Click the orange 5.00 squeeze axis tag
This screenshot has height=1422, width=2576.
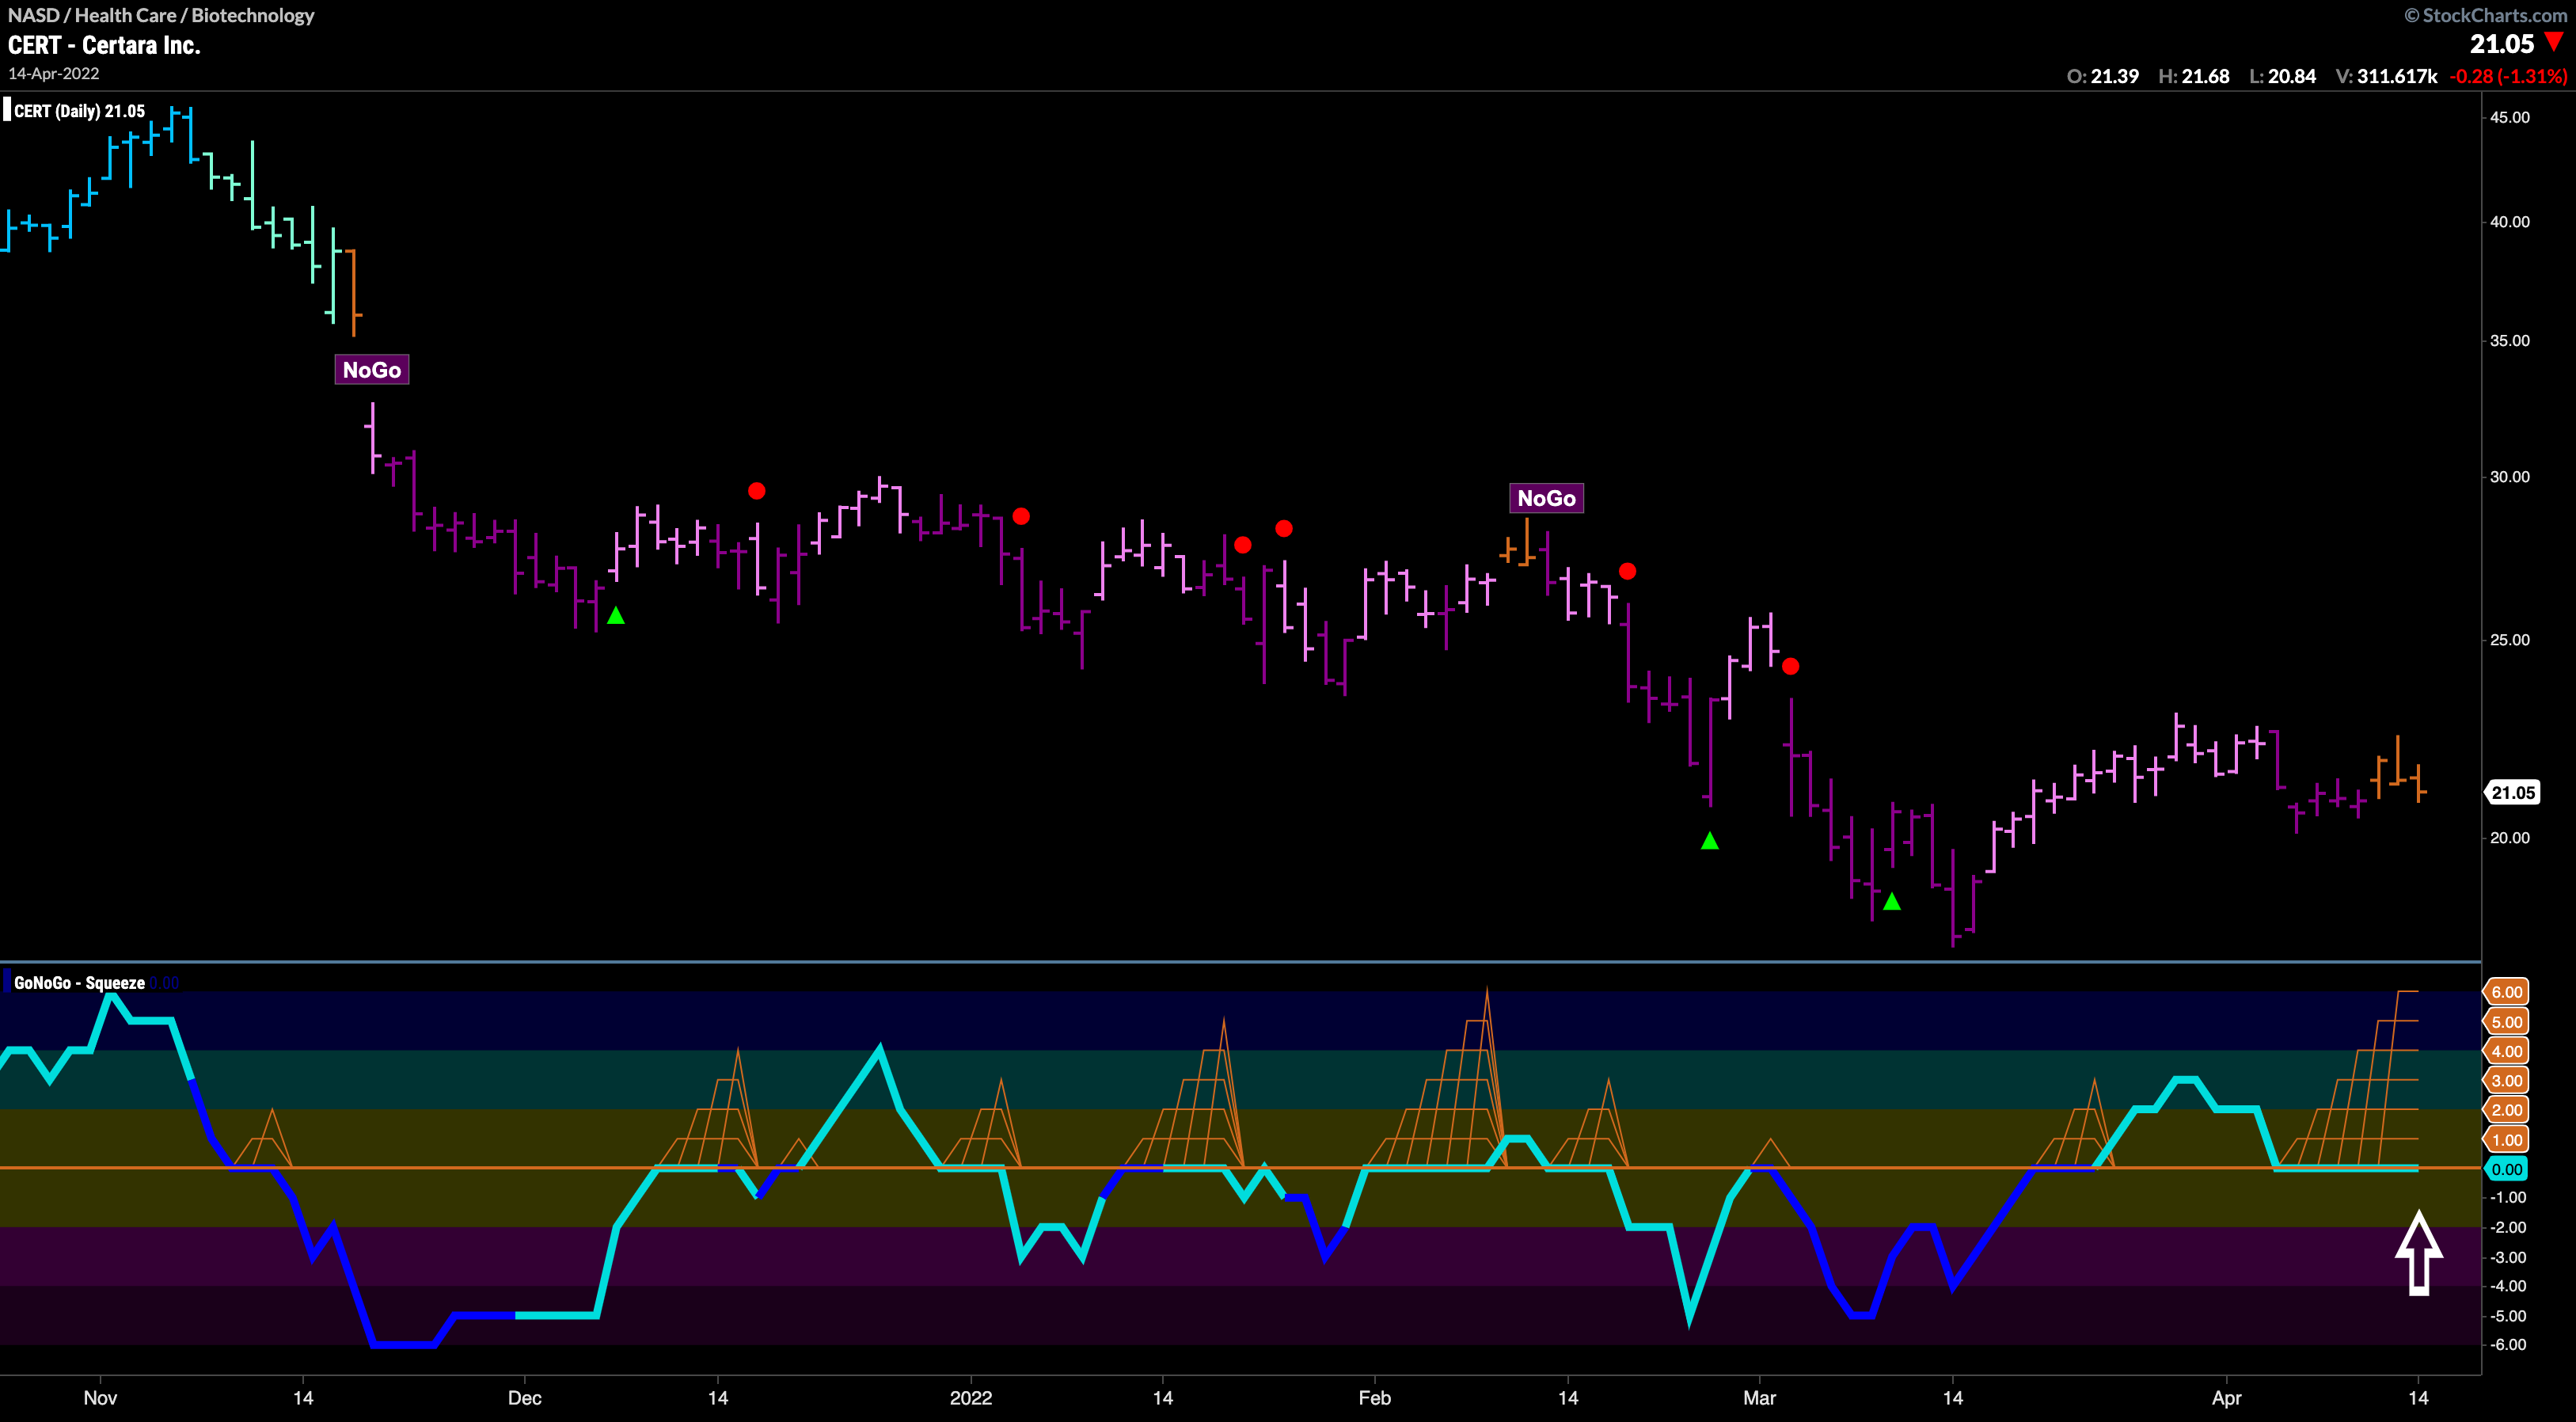click(x=2506, y=1022)
